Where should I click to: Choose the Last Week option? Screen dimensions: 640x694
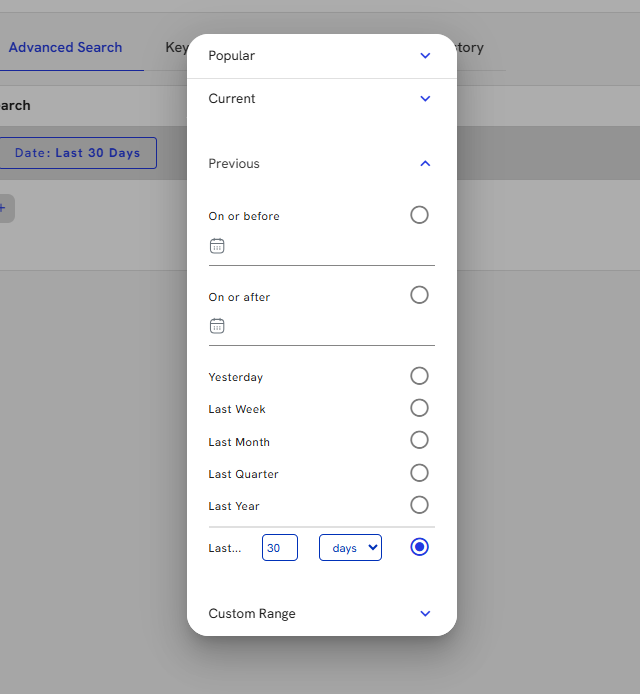pos(419,408)
